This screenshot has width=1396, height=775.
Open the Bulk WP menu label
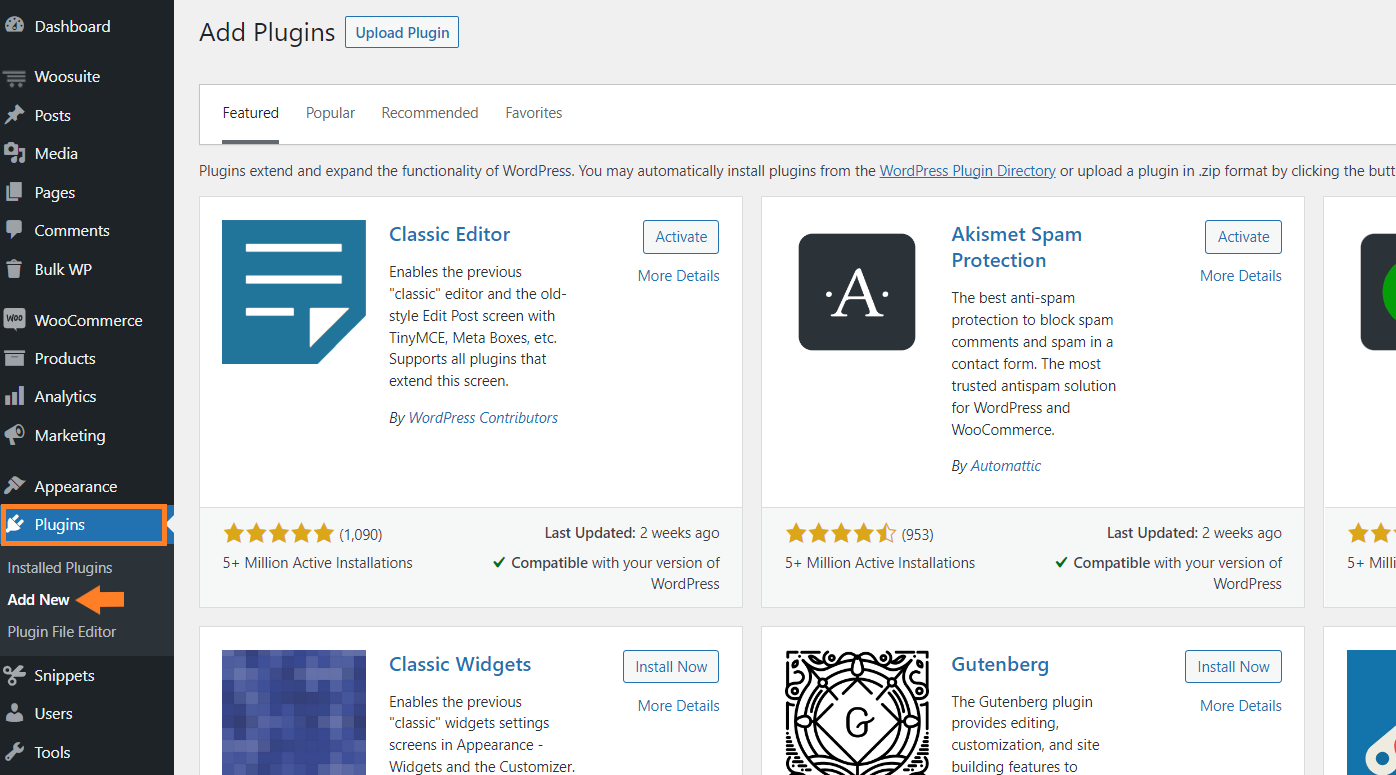coord(63,269)
